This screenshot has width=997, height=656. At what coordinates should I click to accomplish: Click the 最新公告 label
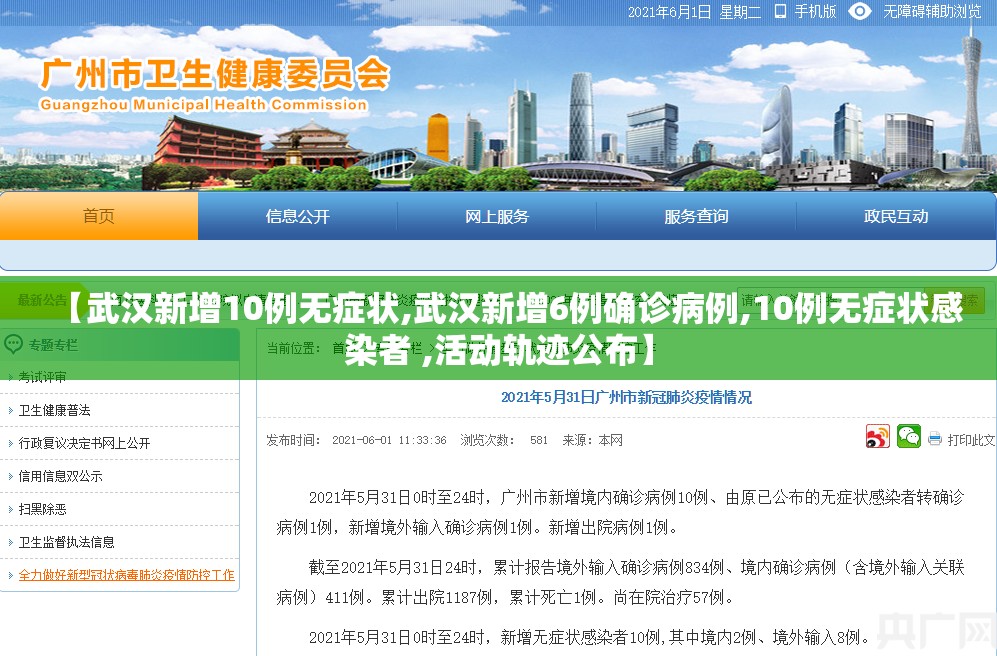(42, 300)
